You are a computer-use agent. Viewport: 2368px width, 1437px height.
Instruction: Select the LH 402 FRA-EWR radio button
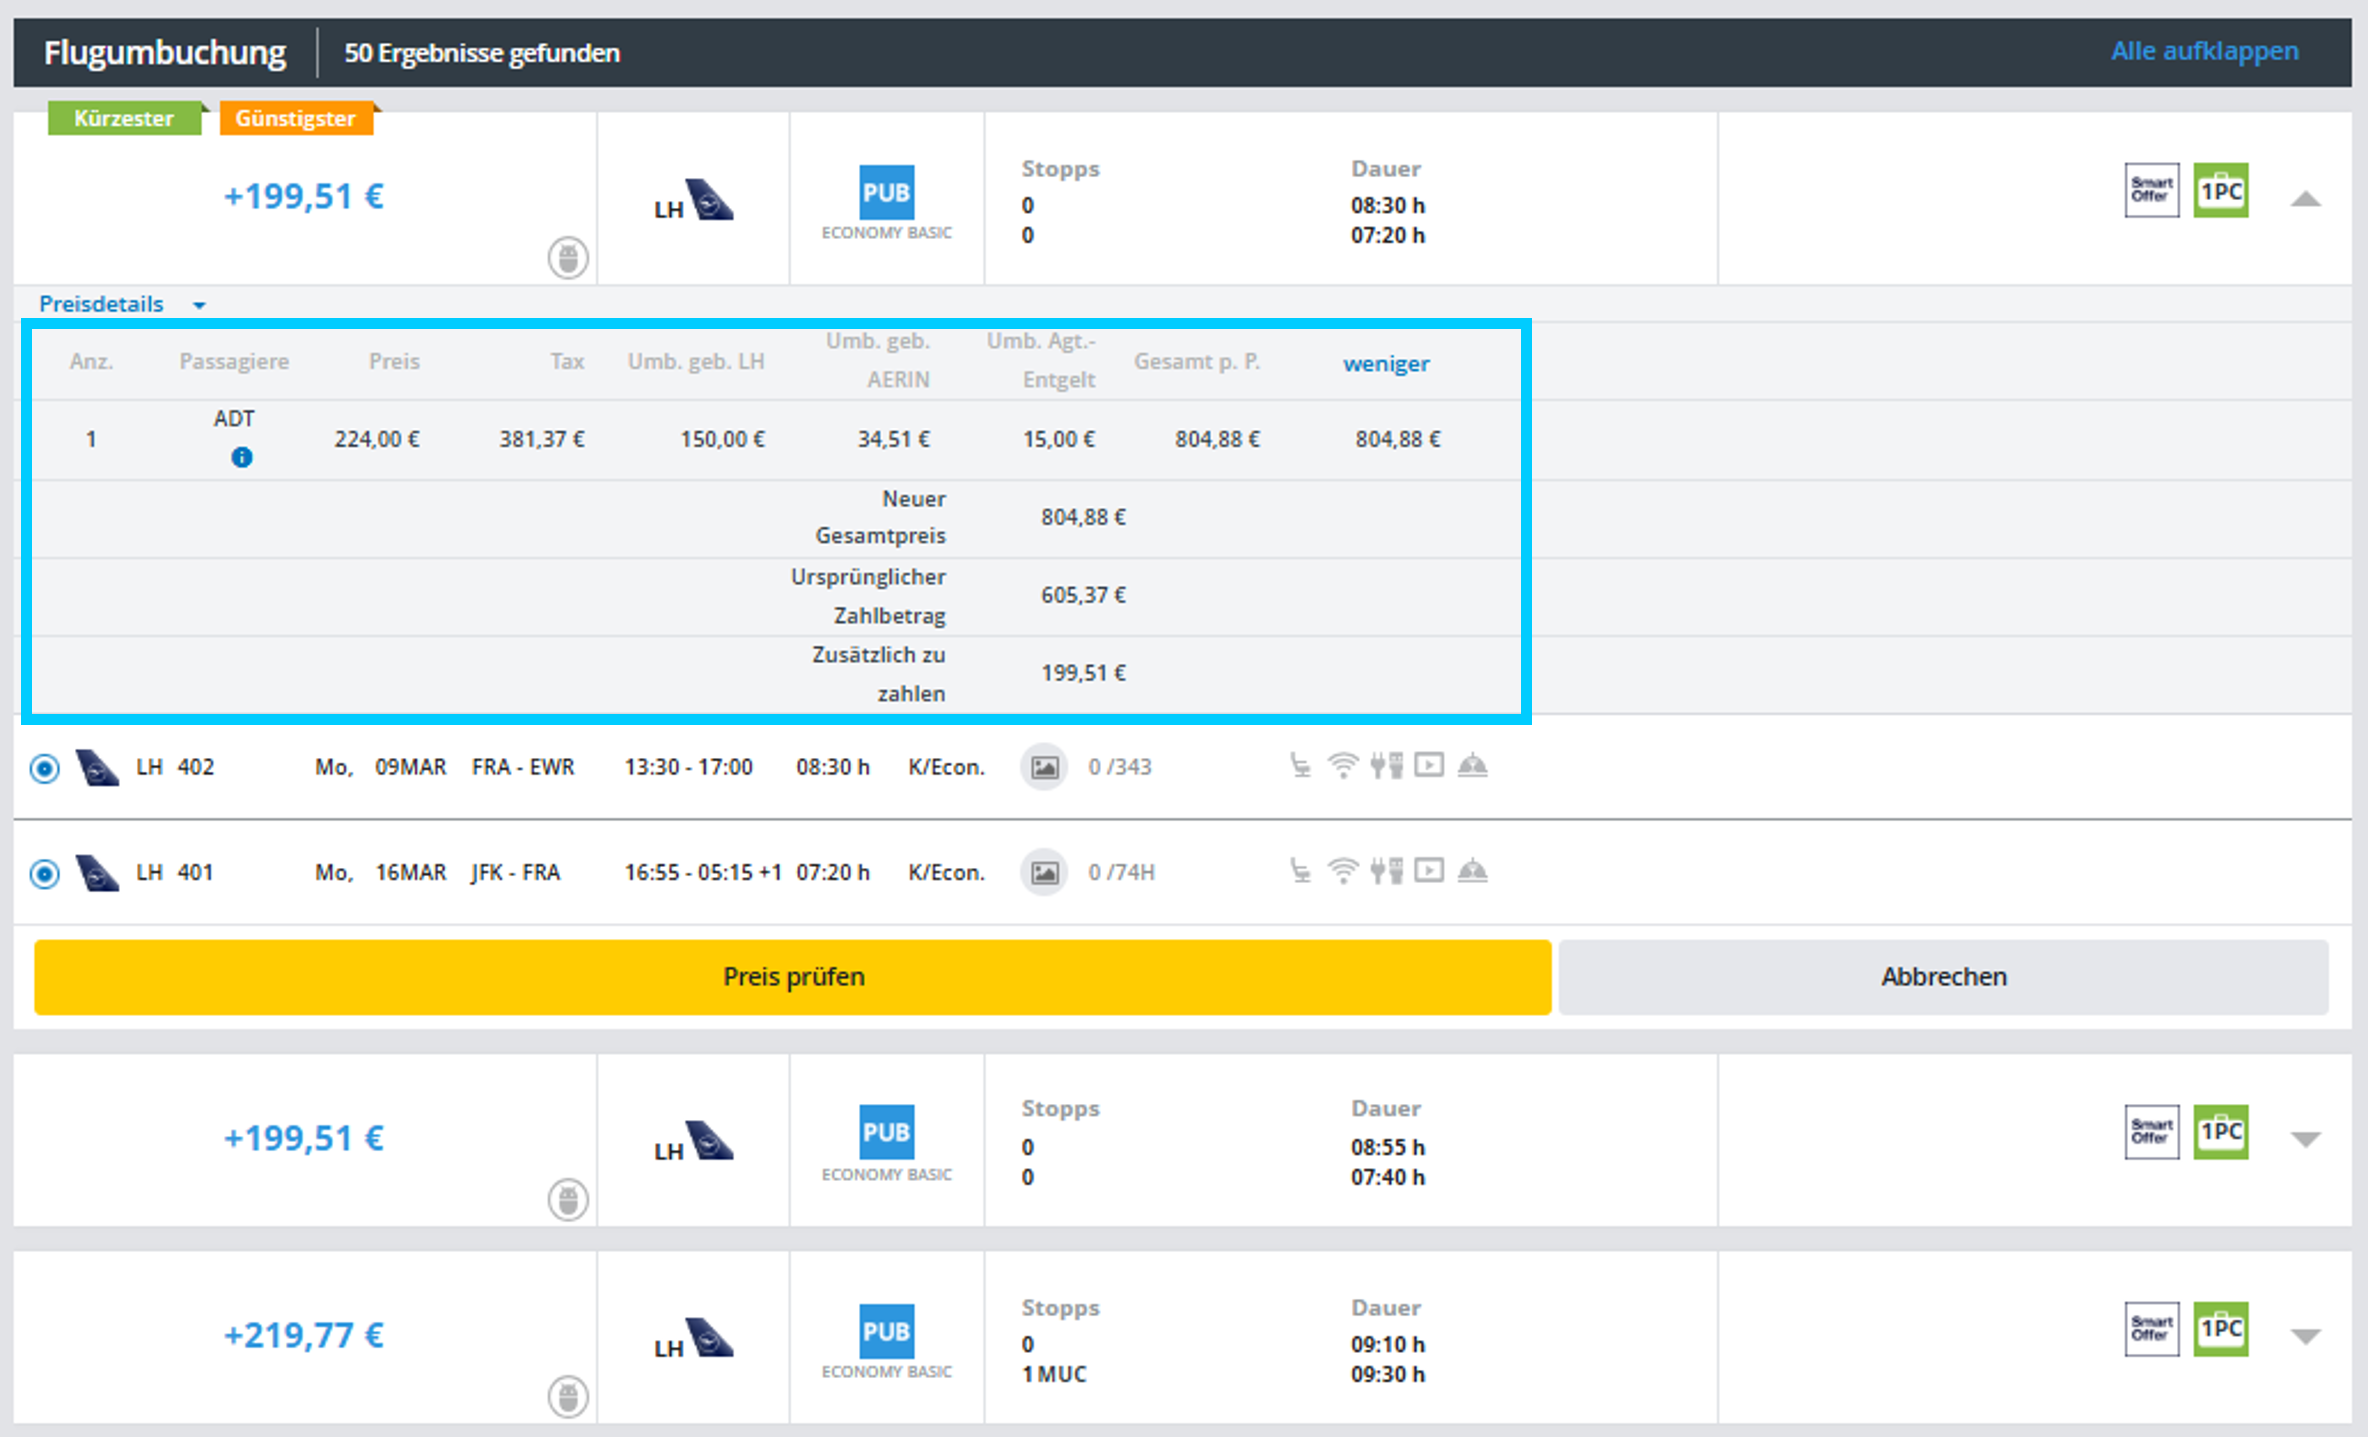tap(45, 768)
